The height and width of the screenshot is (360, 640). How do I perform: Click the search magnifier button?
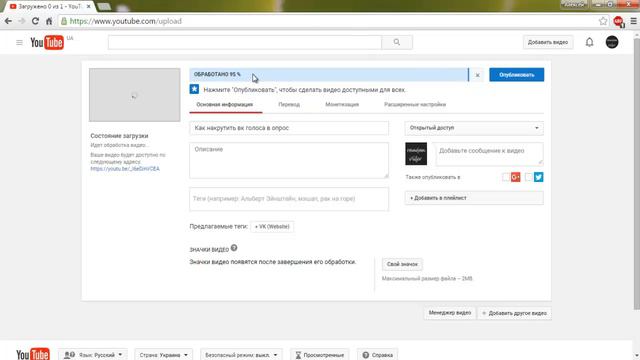(x=397, y=42)
